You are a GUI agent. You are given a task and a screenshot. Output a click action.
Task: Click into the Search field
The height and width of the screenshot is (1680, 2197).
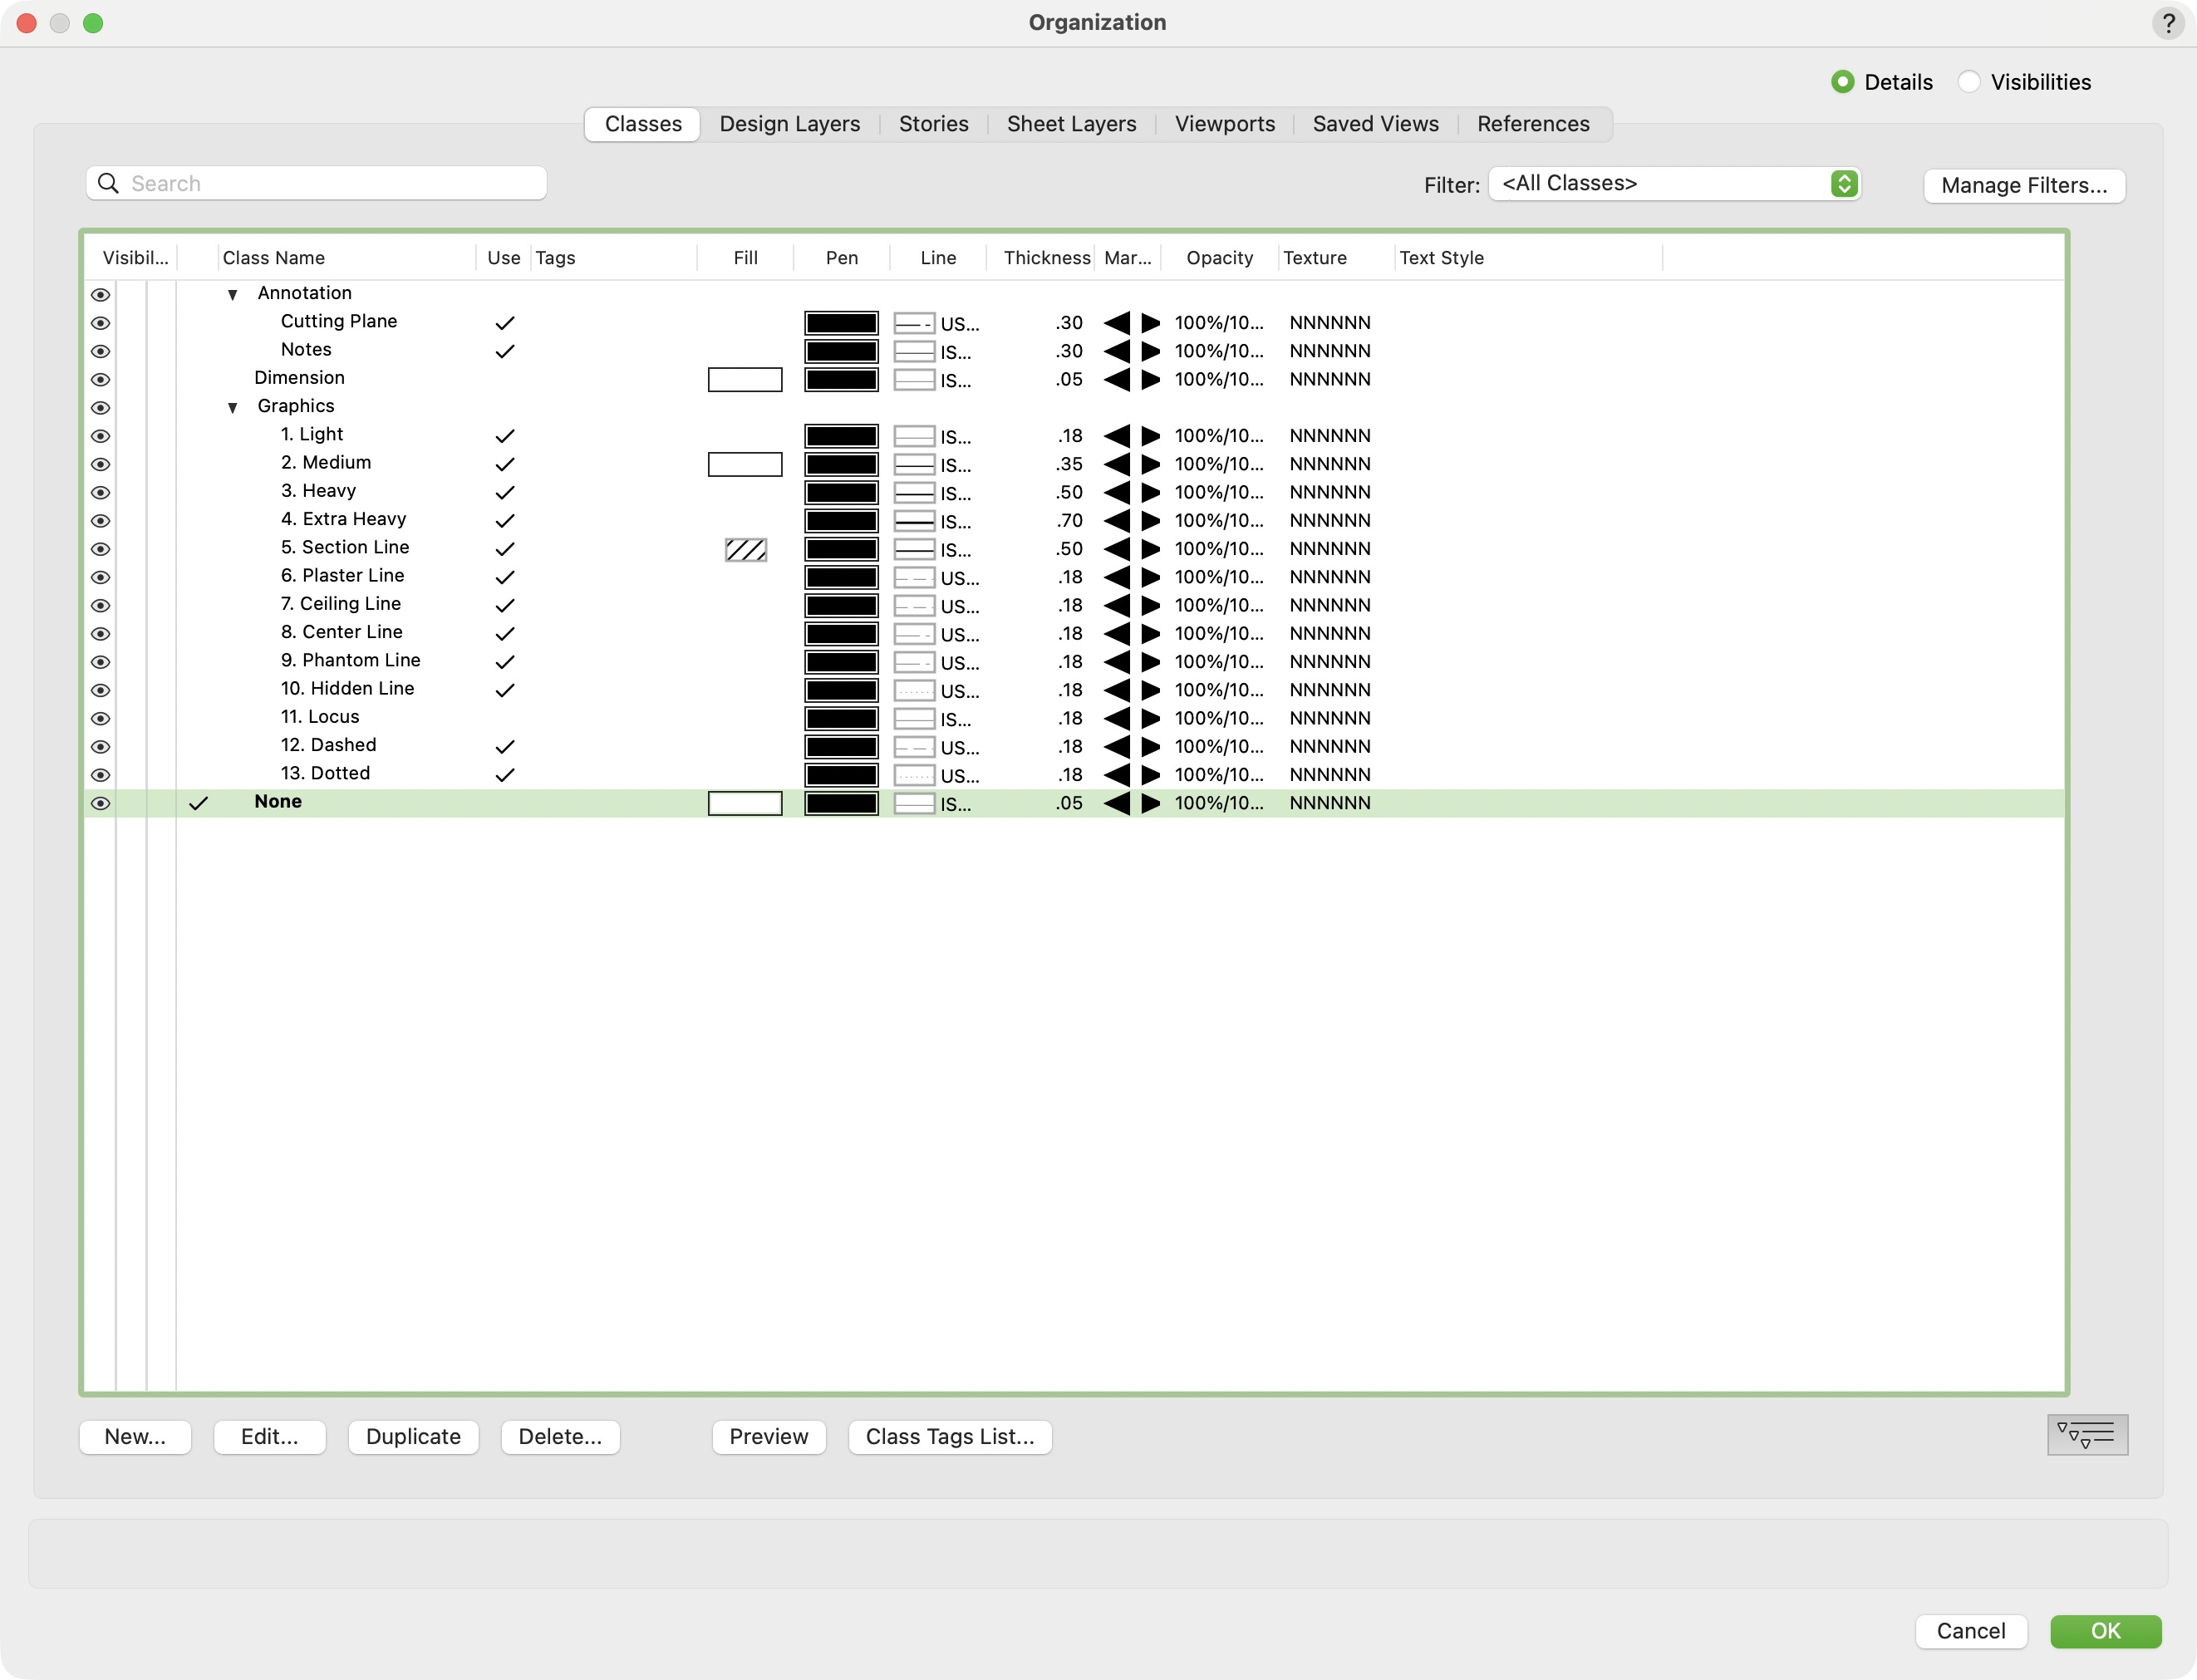(316, 183)
